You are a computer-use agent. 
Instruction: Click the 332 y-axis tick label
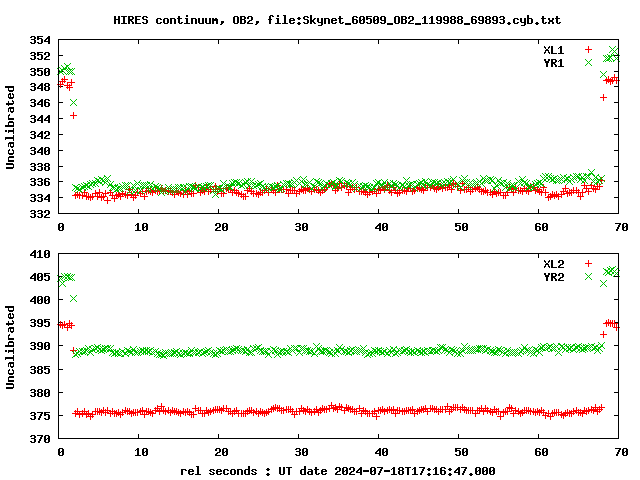click(x=40, y=213)
